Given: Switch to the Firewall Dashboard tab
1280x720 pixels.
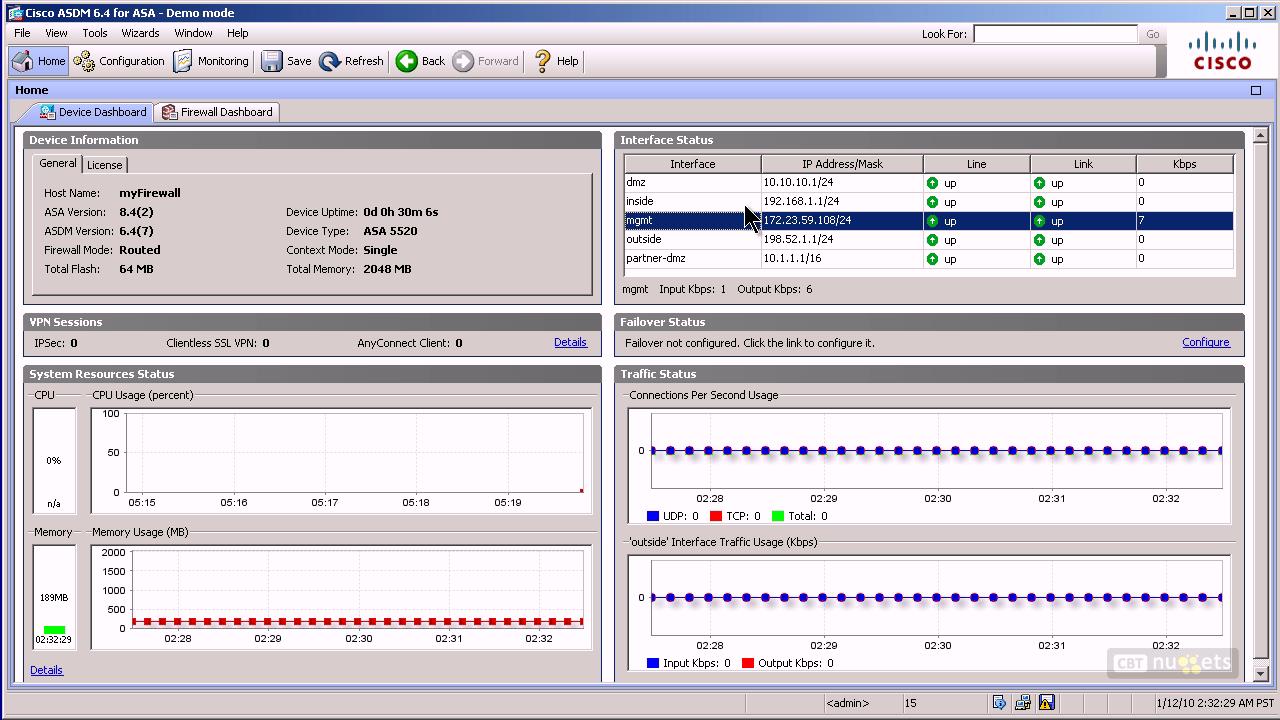Looking at the screenshot, I should click(217, 112).
